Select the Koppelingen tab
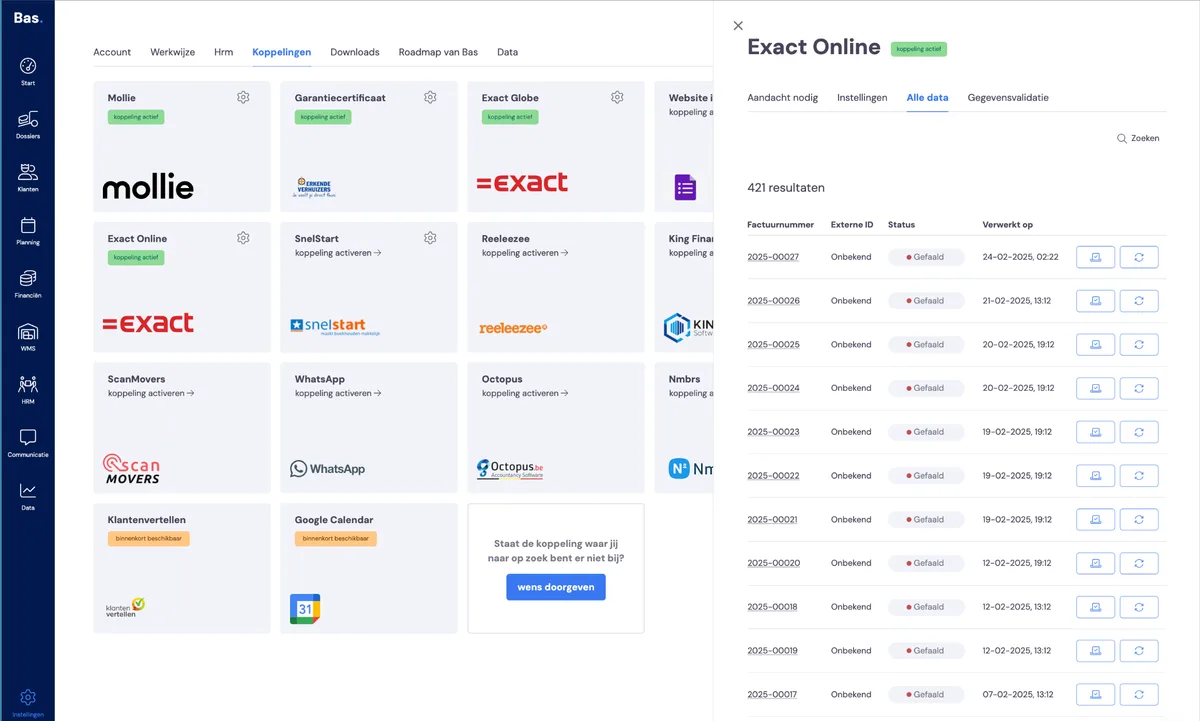Screen dimensions: 1200x721 [282, 52]
